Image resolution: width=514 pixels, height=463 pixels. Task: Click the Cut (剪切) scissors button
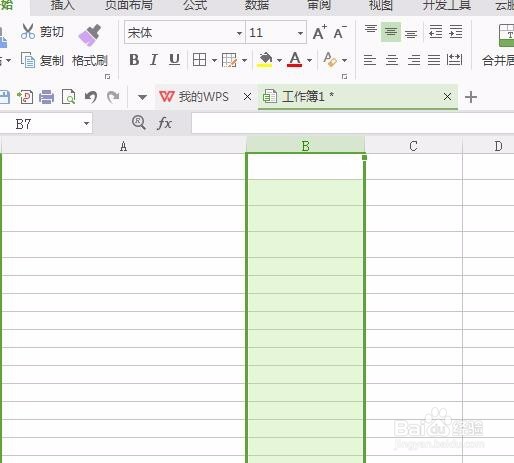coord(42,32)
